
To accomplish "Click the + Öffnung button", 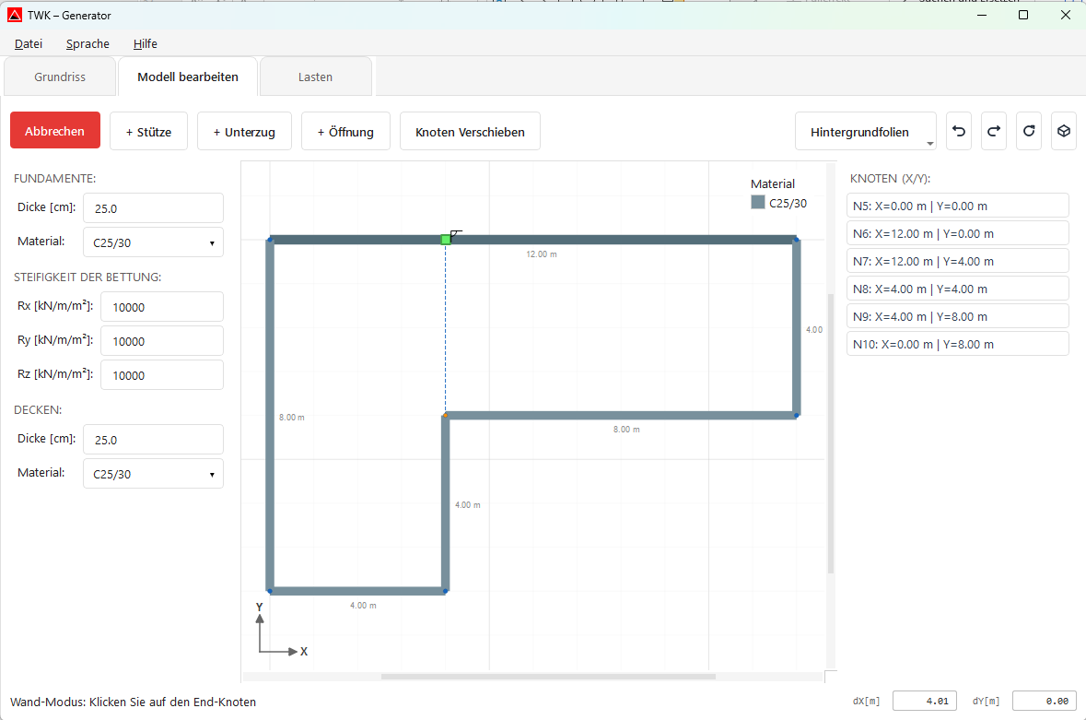I will [345, 131].
